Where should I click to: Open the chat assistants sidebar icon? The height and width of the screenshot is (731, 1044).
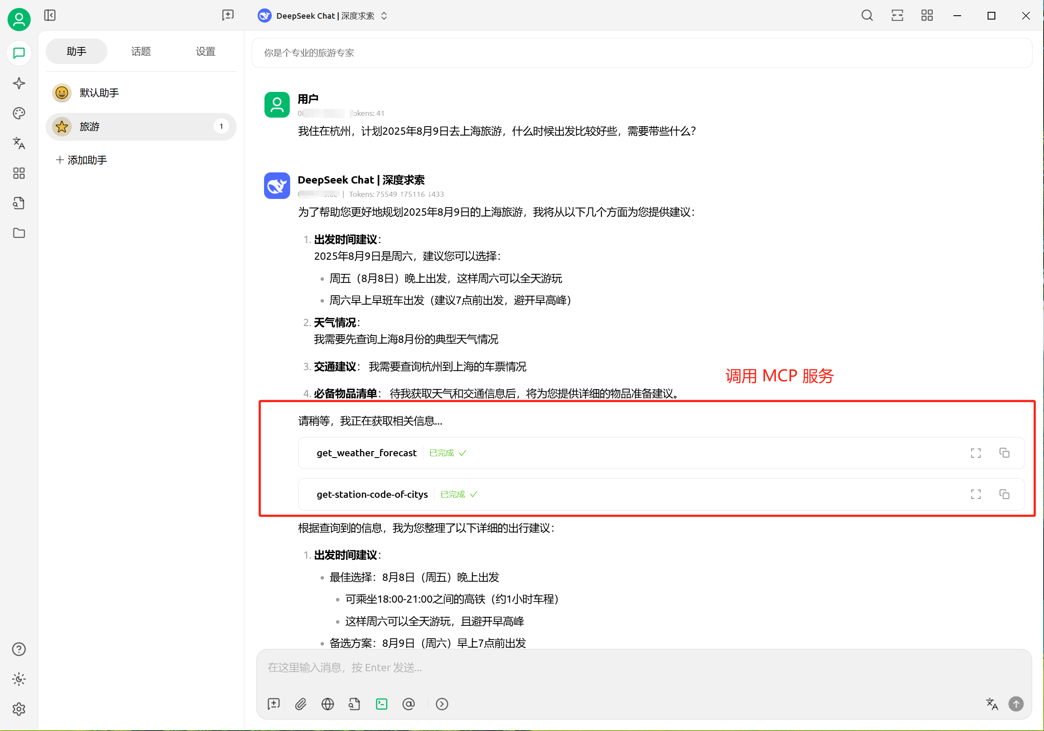point(19,53)
